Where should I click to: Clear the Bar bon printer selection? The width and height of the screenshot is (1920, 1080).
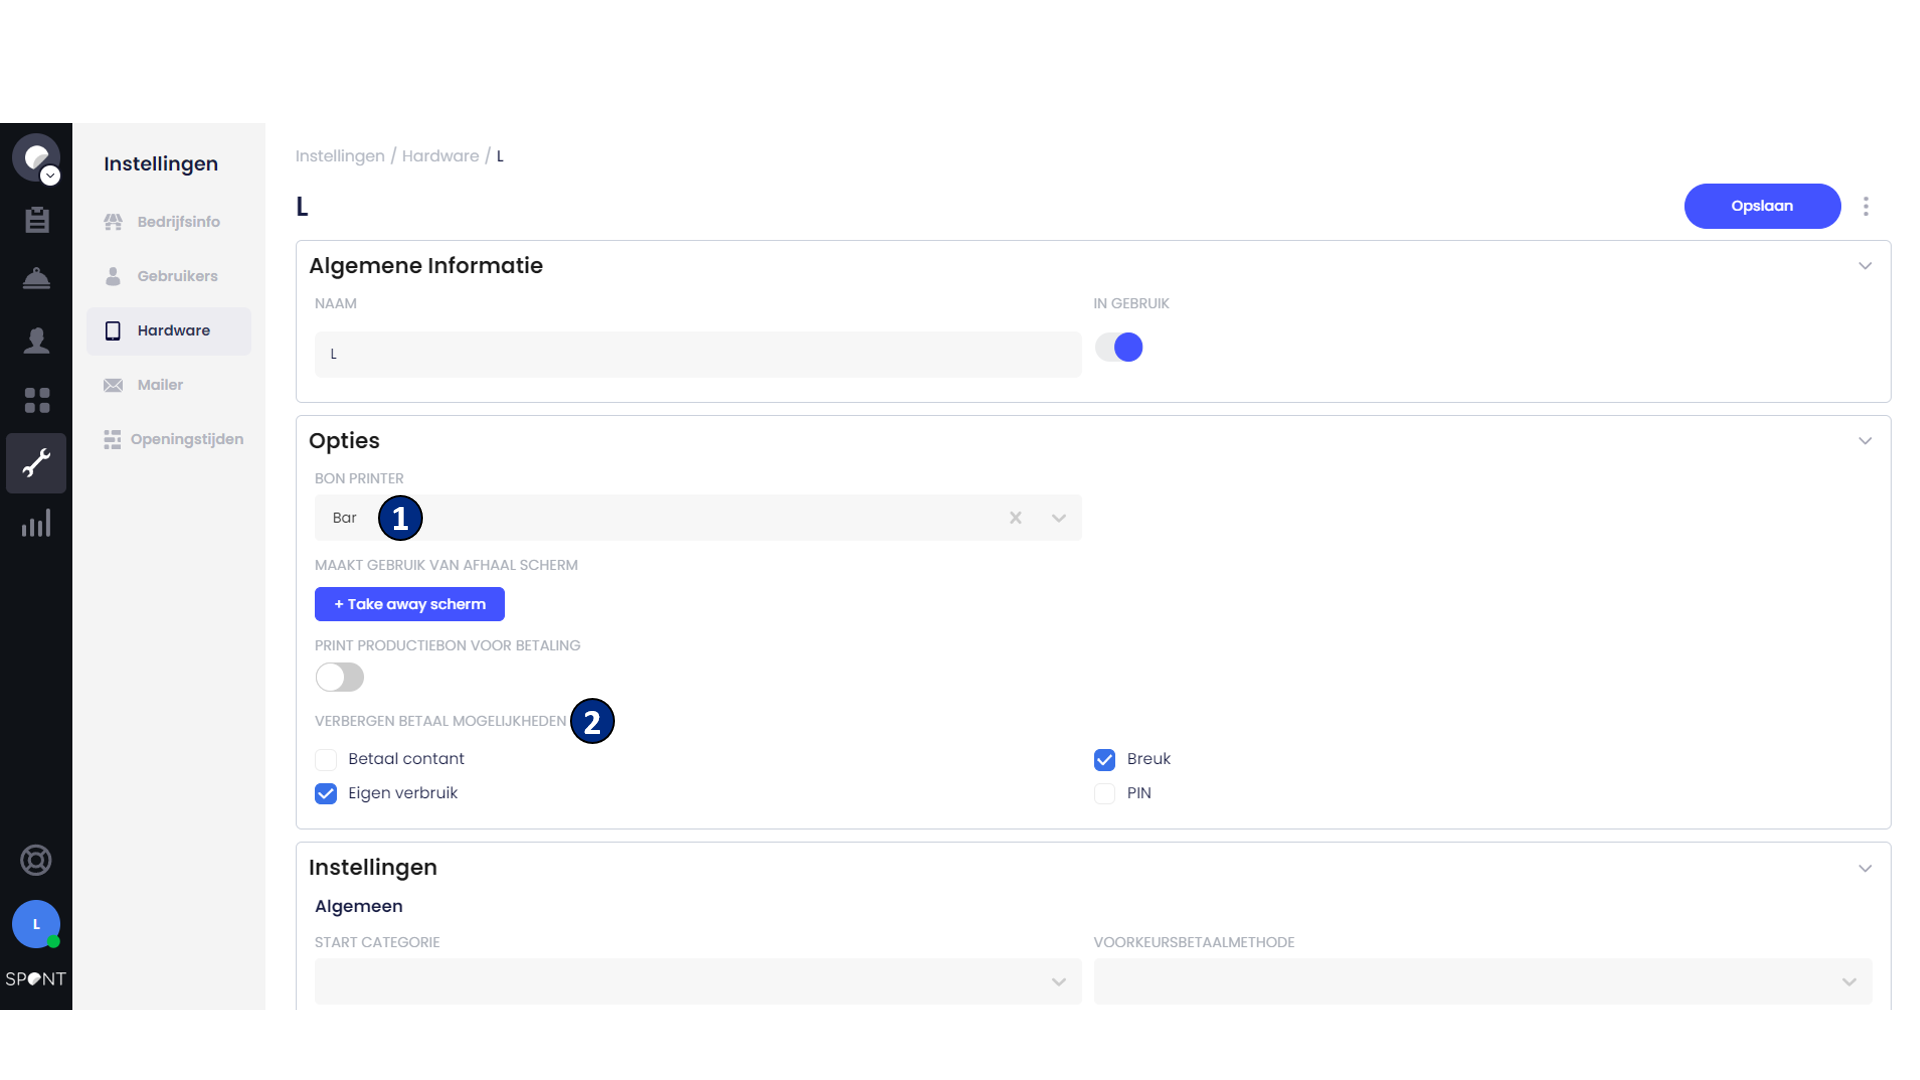click(x=1015, y=518)
